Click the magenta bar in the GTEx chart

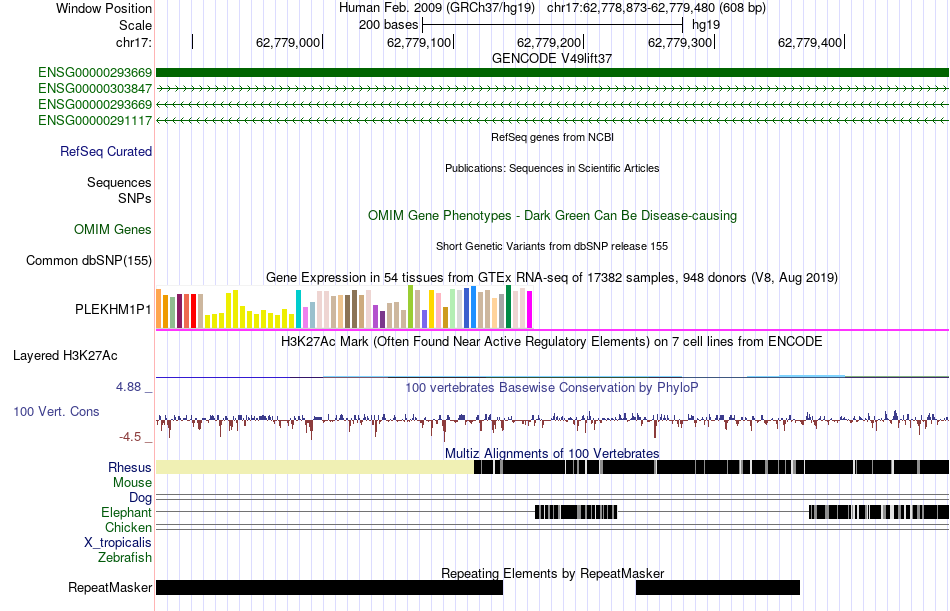pos(530,310)
